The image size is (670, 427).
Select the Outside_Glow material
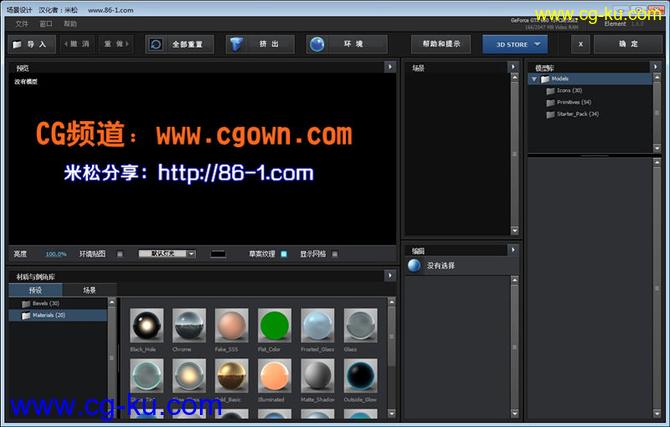tap(361, 376)
